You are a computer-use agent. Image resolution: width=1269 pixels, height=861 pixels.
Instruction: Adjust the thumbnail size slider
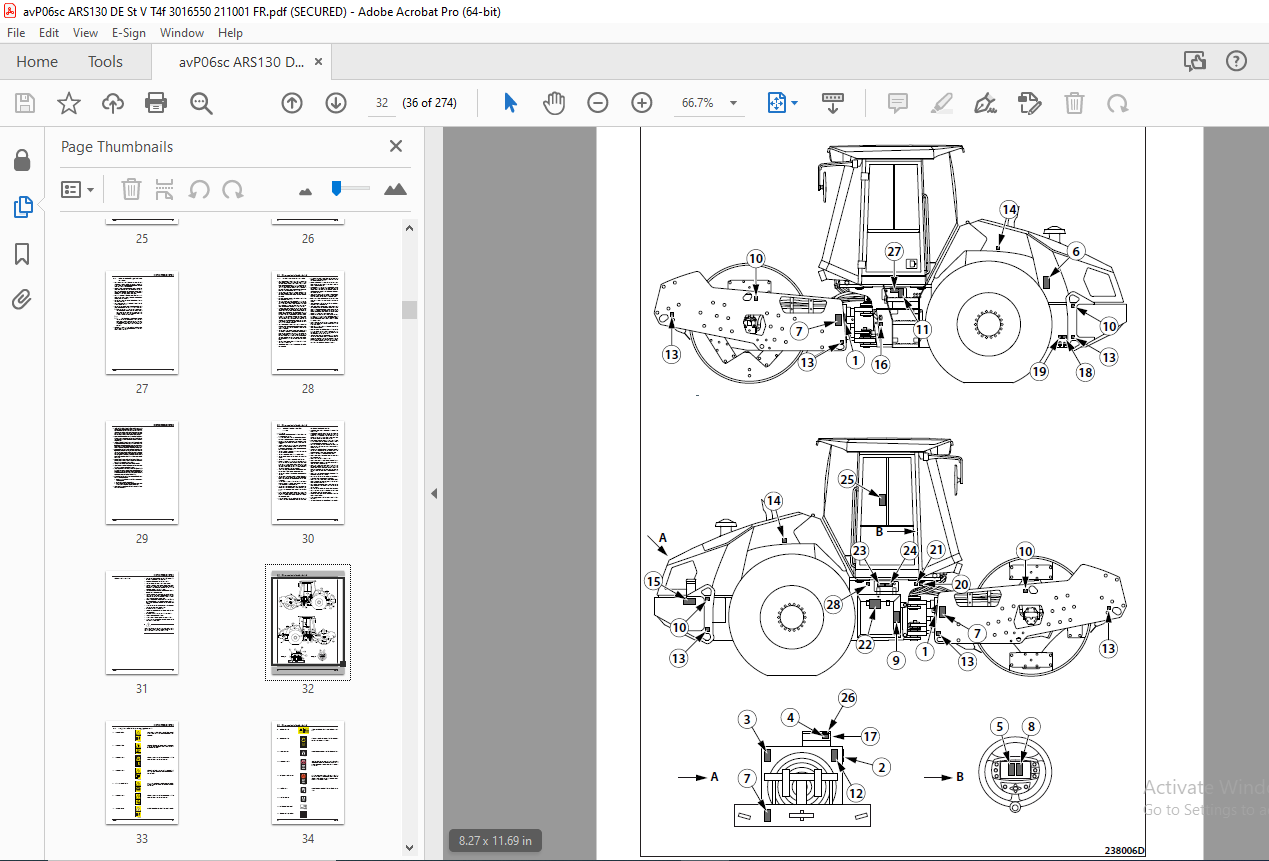pos(337,188)
